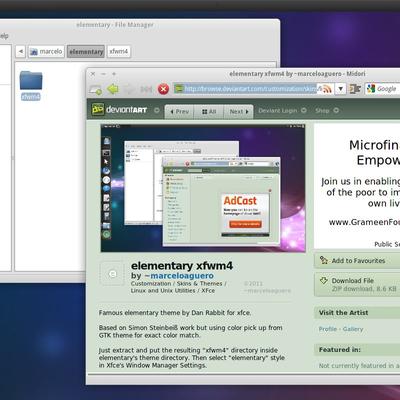Select xfwm4 in File Manager path bar
Viewport: 400px width, 400px height.
pos(119,51)
